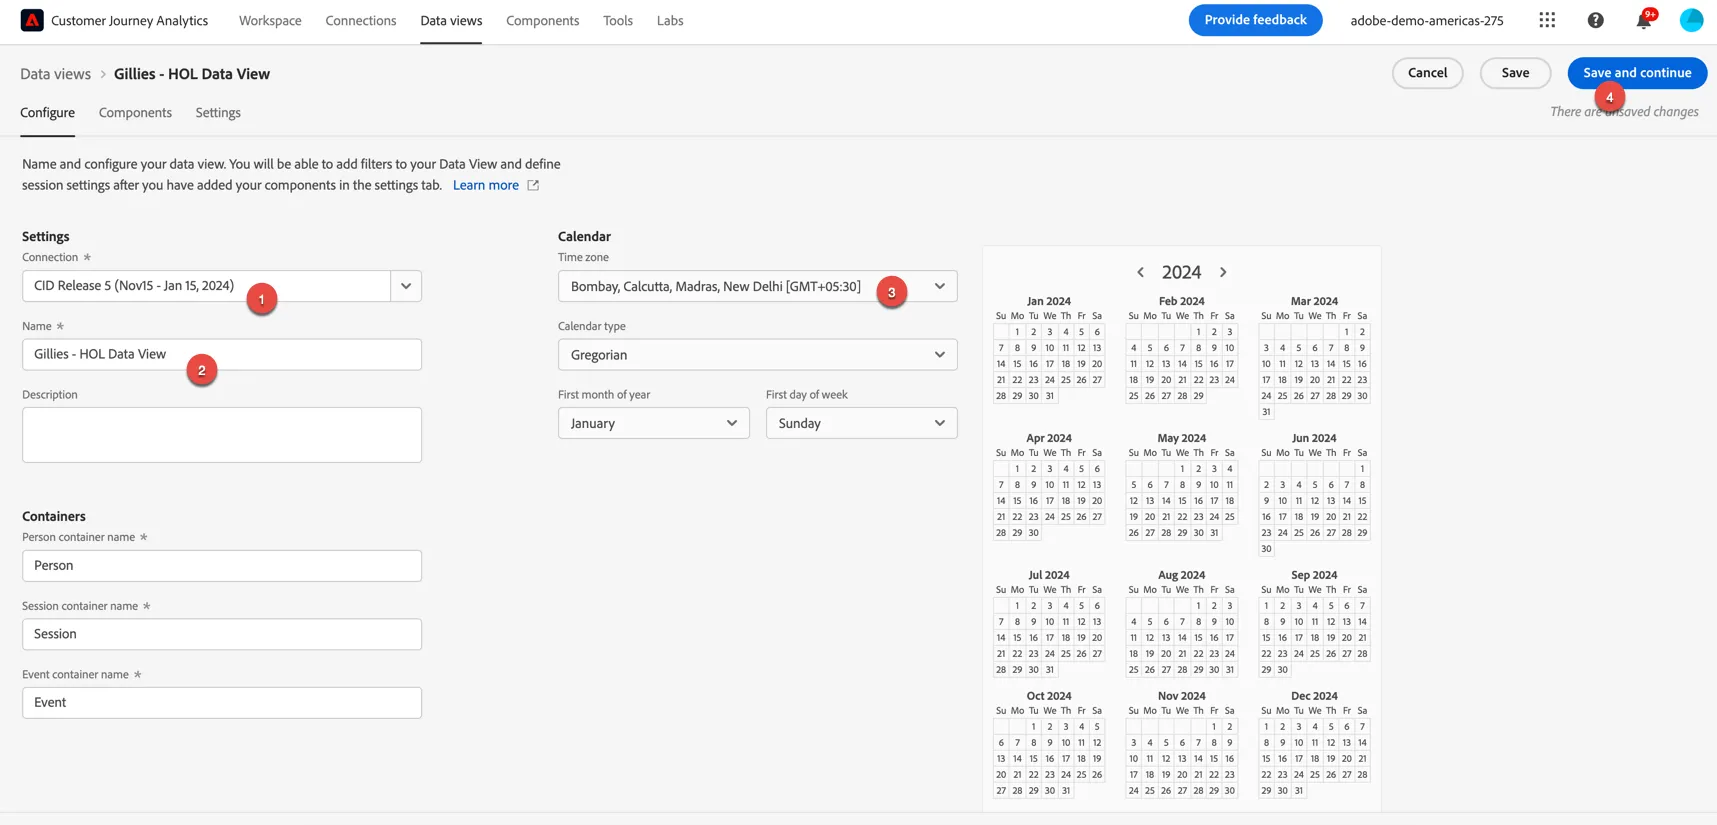This screenshot has height=825, width=1717.
Task: Go to next calendar year
Action: (1223, 272)
